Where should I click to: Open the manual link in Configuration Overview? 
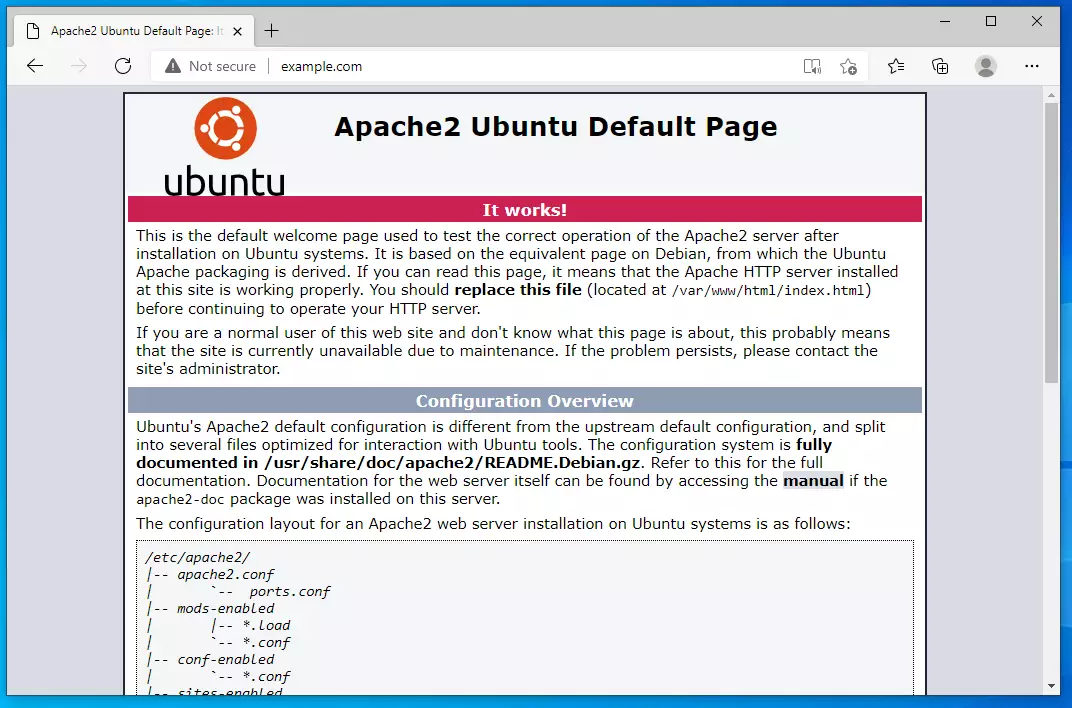point(813,481)
